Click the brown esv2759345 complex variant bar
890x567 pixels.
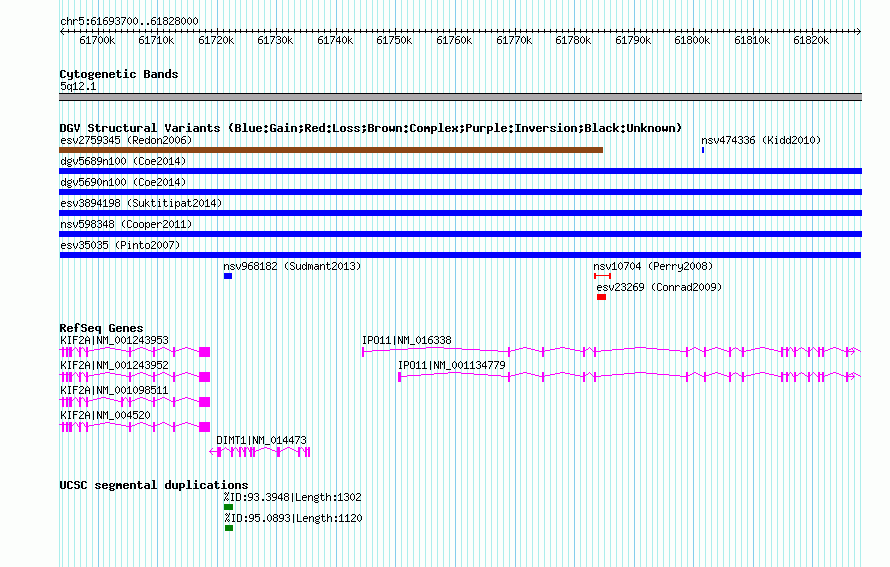pos(331,150)
